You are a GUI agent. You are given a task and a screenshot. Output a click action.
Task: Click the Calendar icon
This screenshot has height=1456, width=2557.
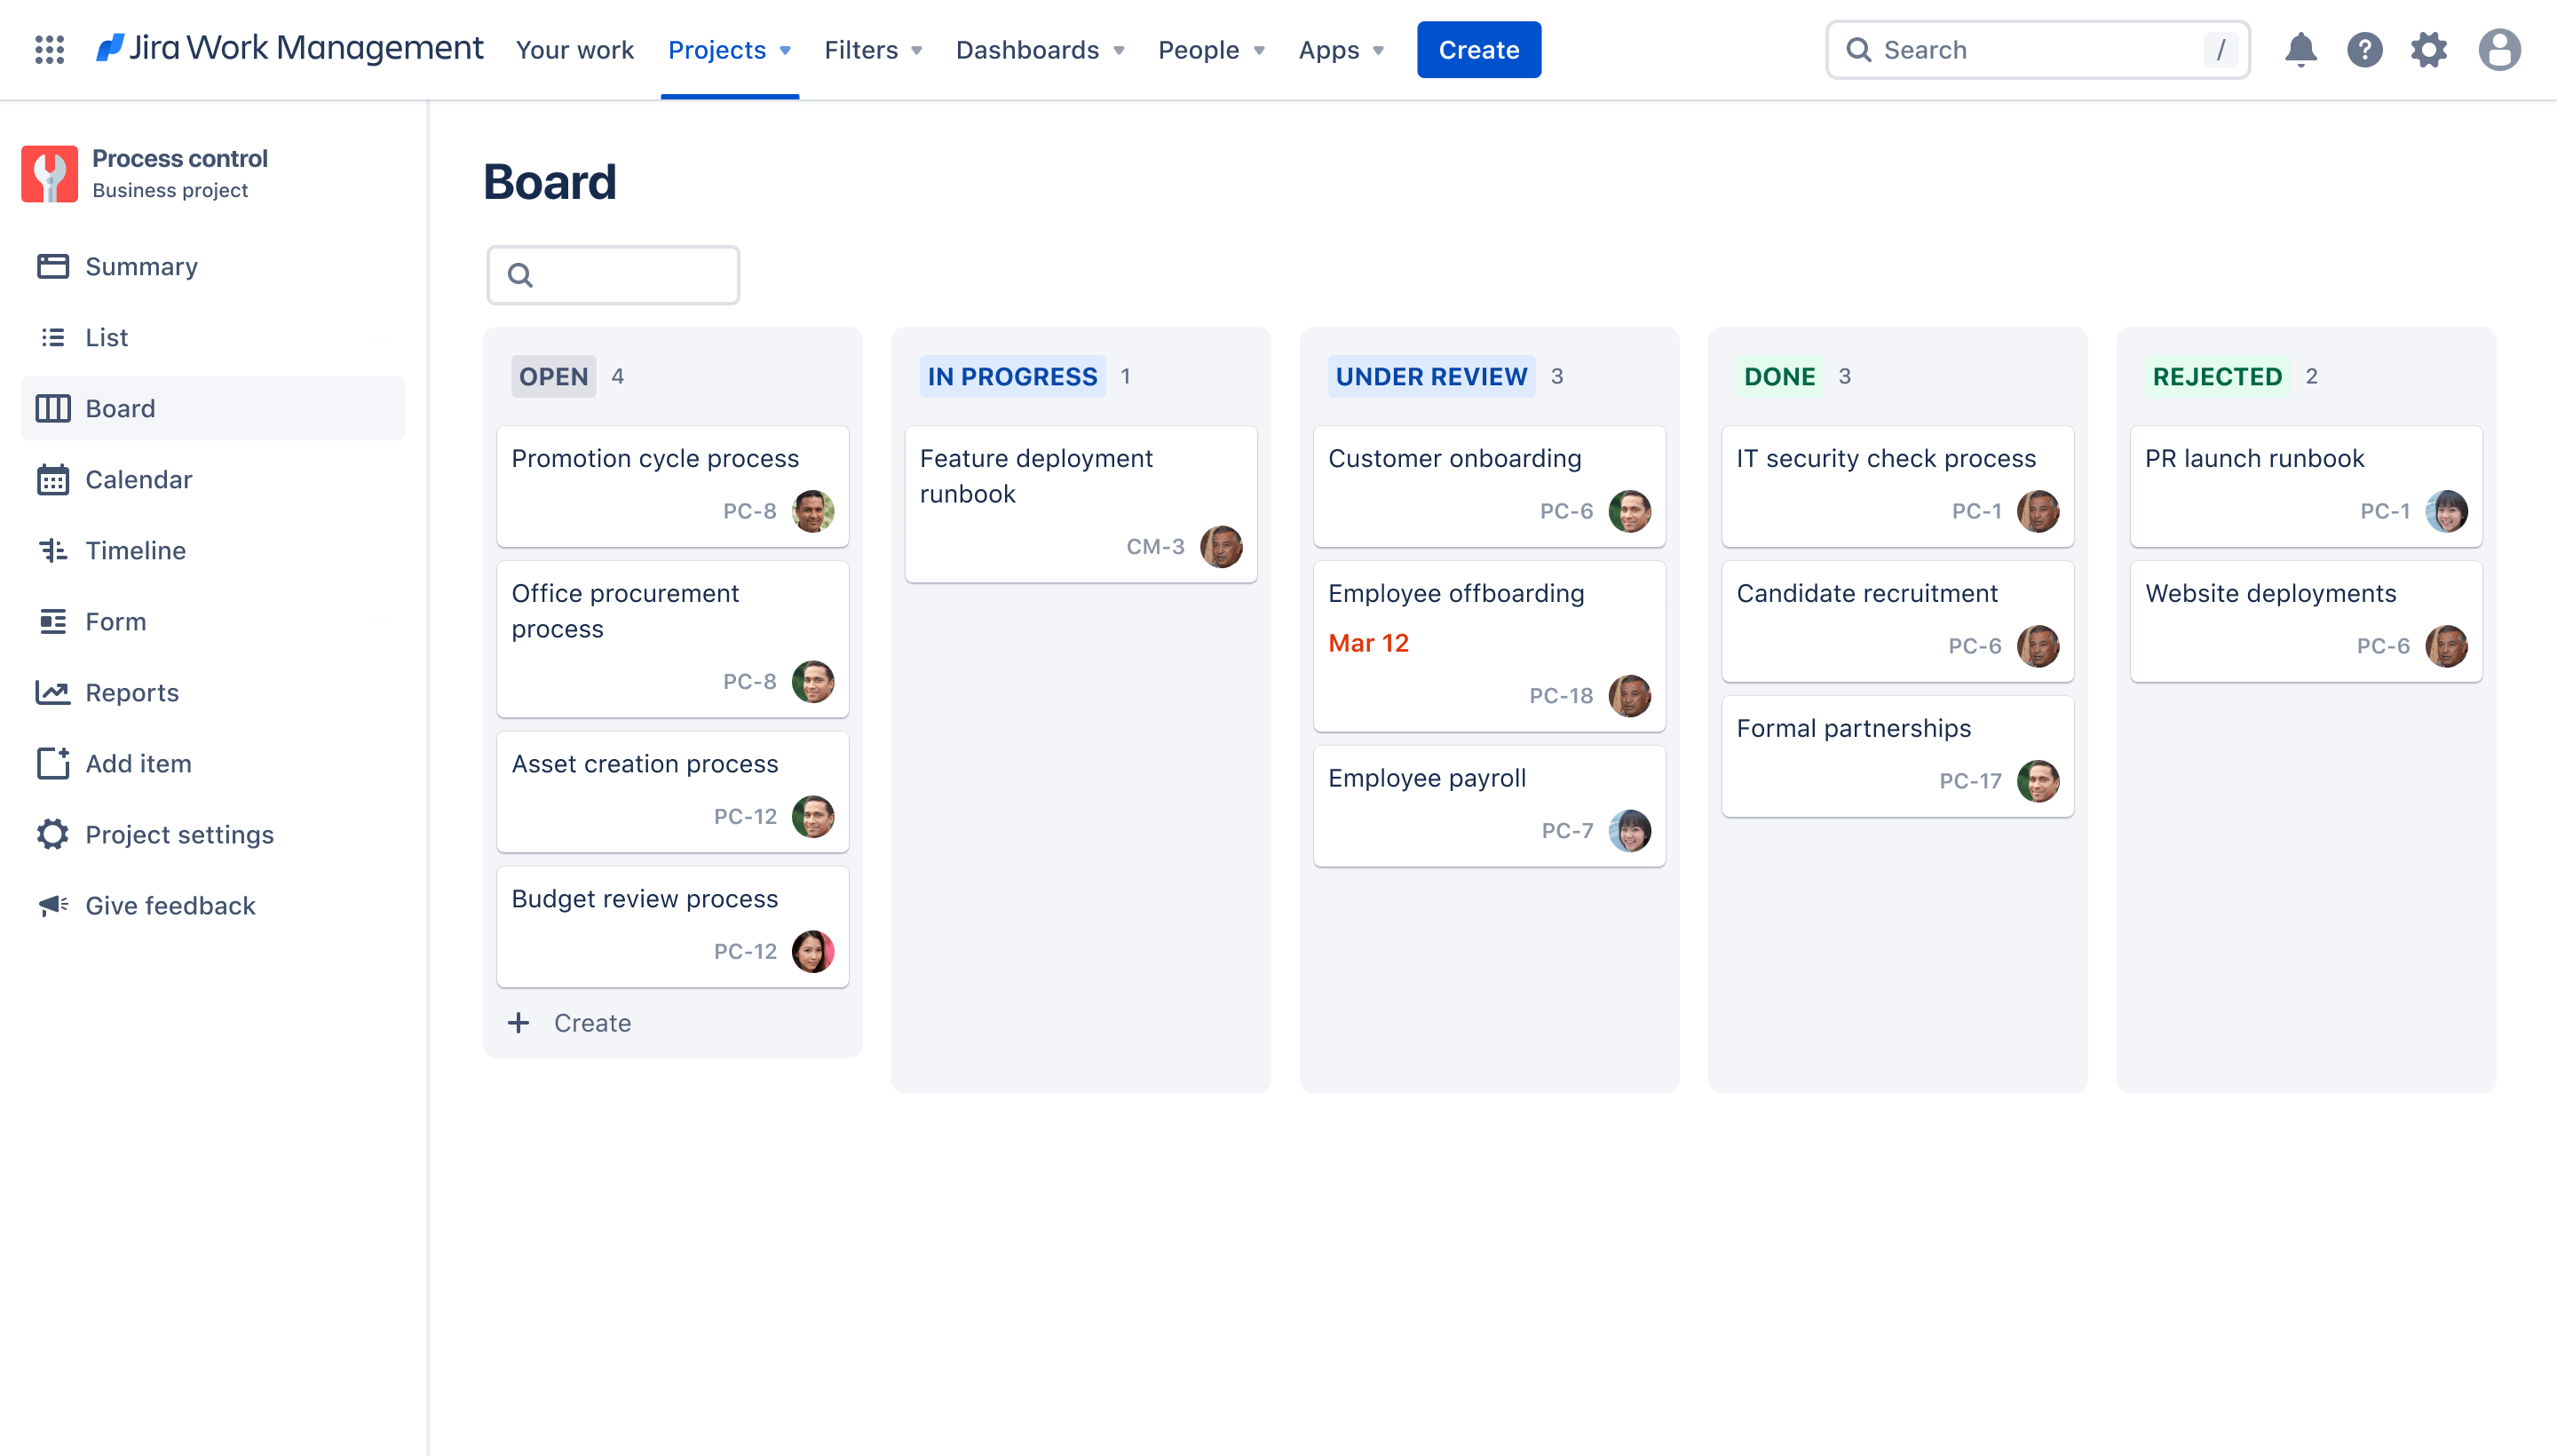(x=52, y=478)
